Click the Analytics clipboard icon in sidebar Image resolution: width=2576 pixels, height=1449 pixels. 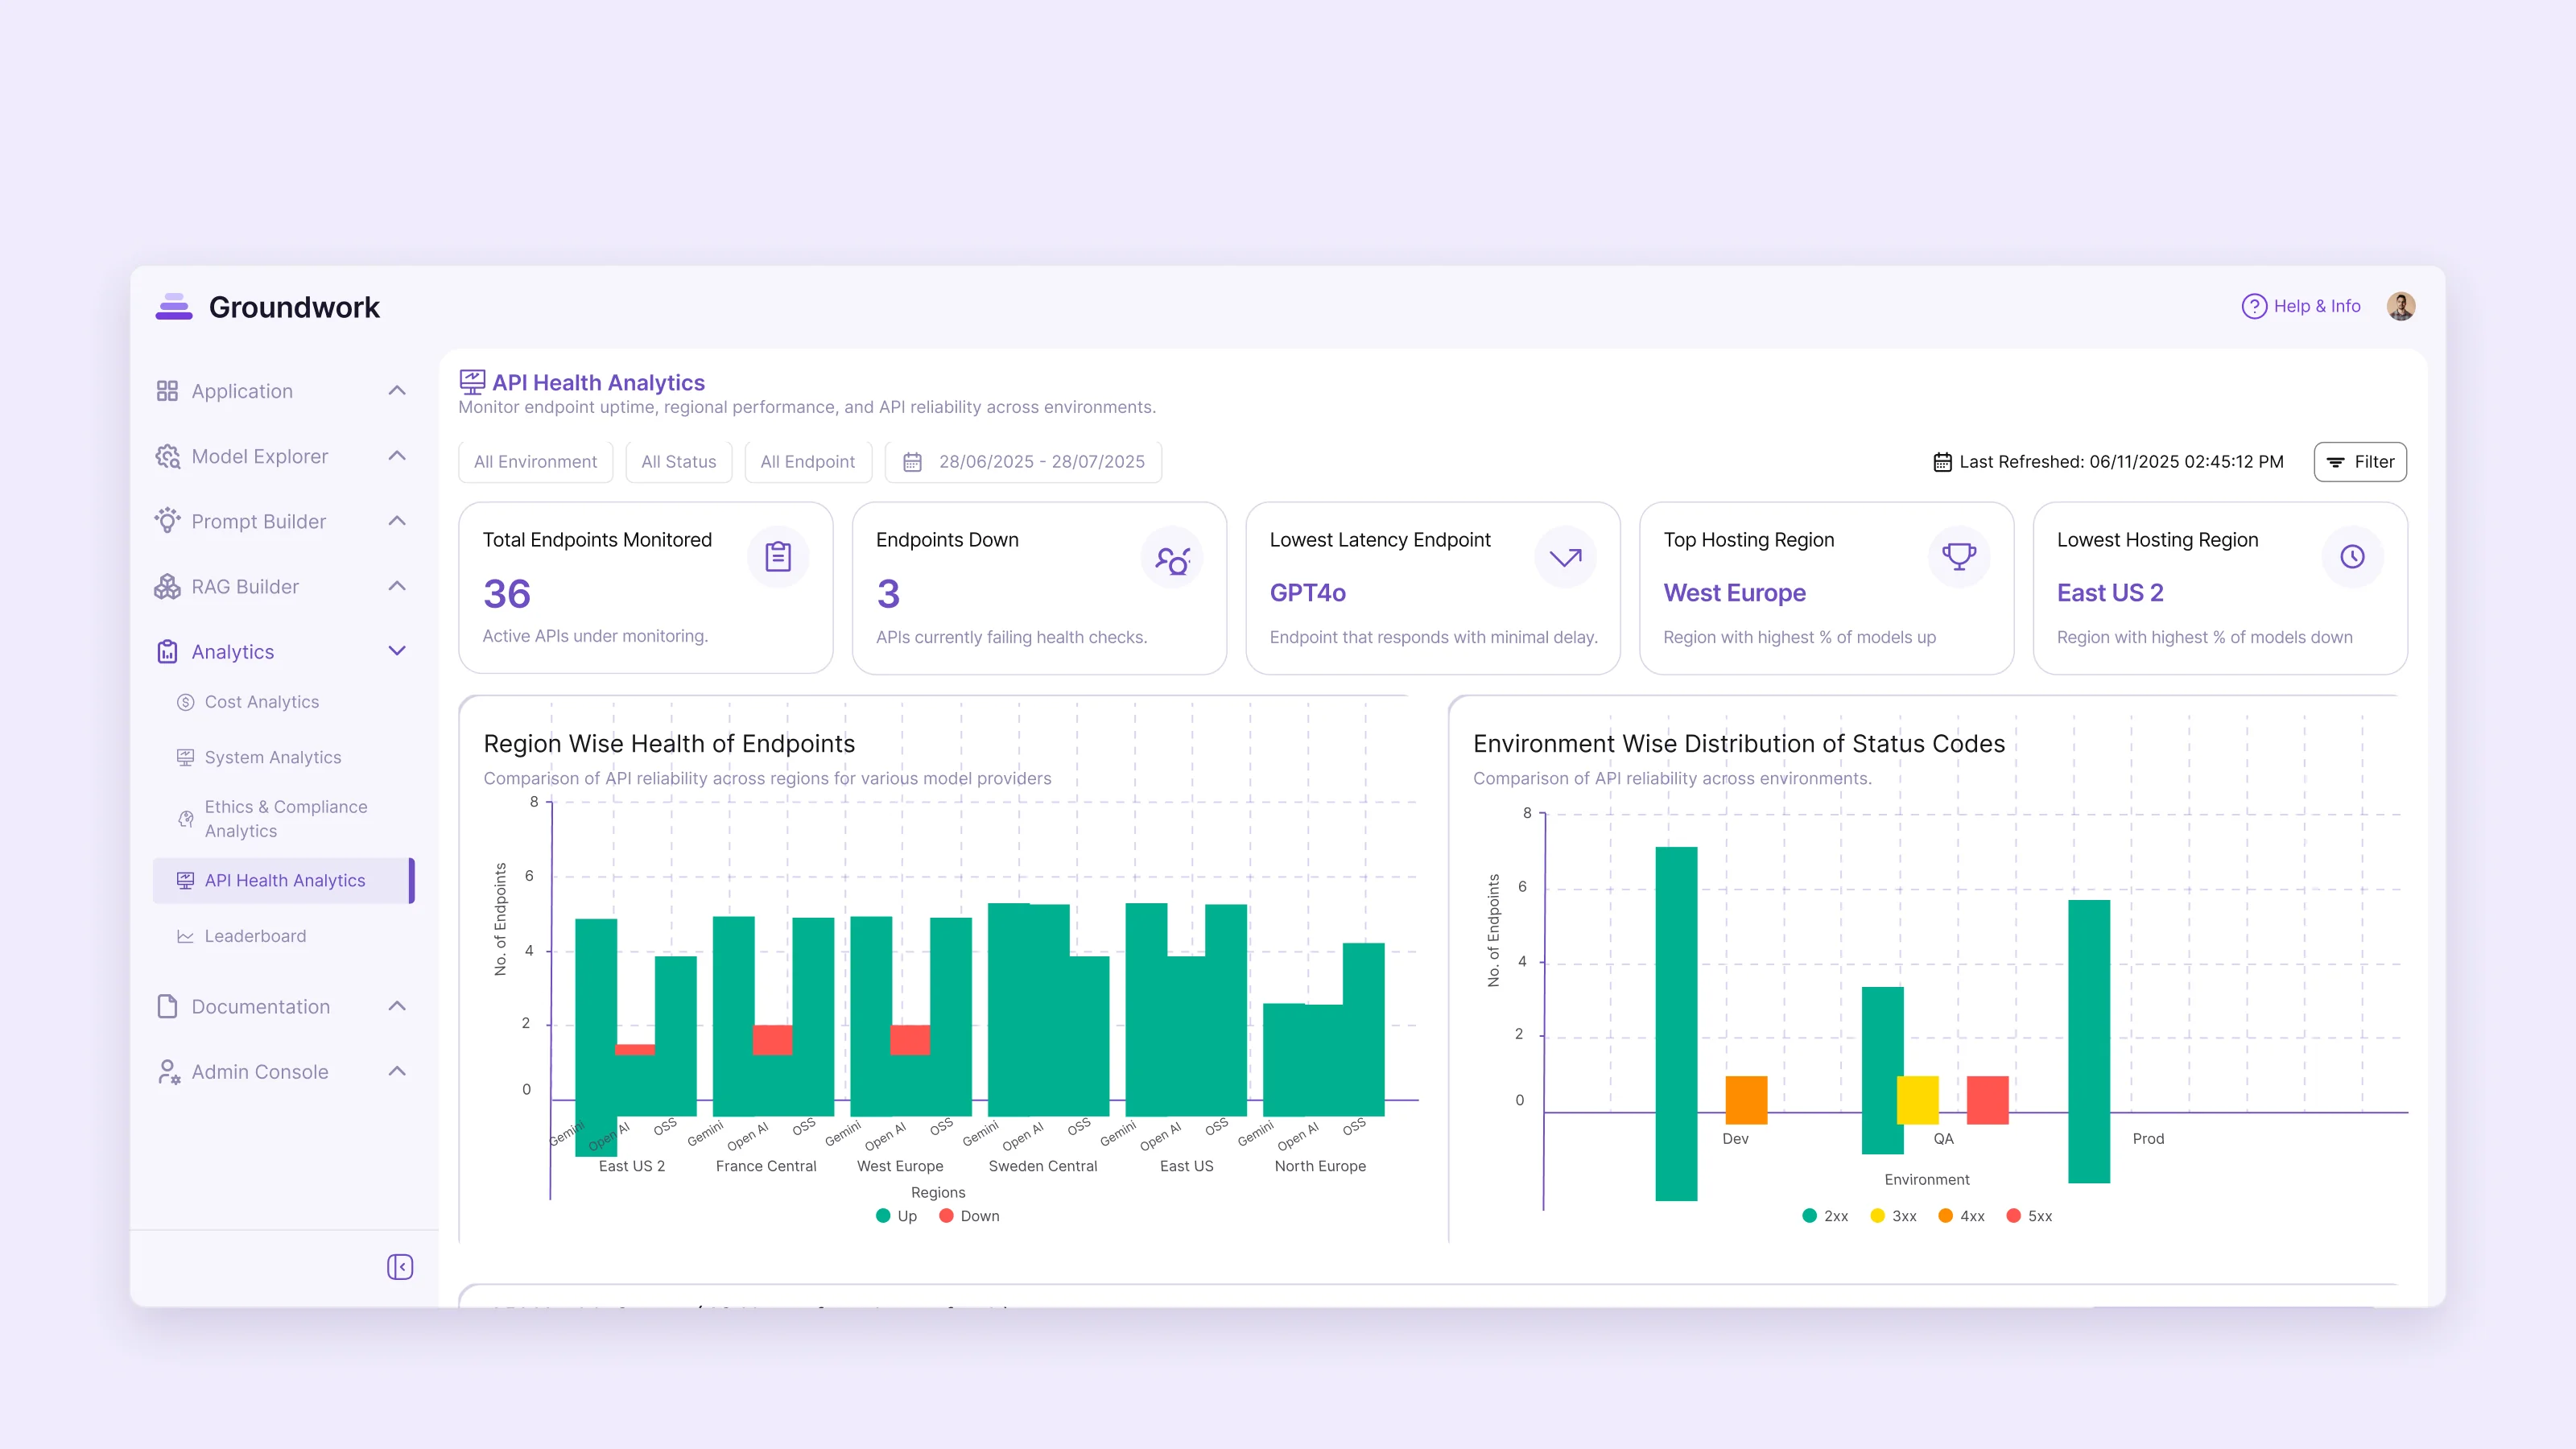pyautogui.click(x=167, y=651)
